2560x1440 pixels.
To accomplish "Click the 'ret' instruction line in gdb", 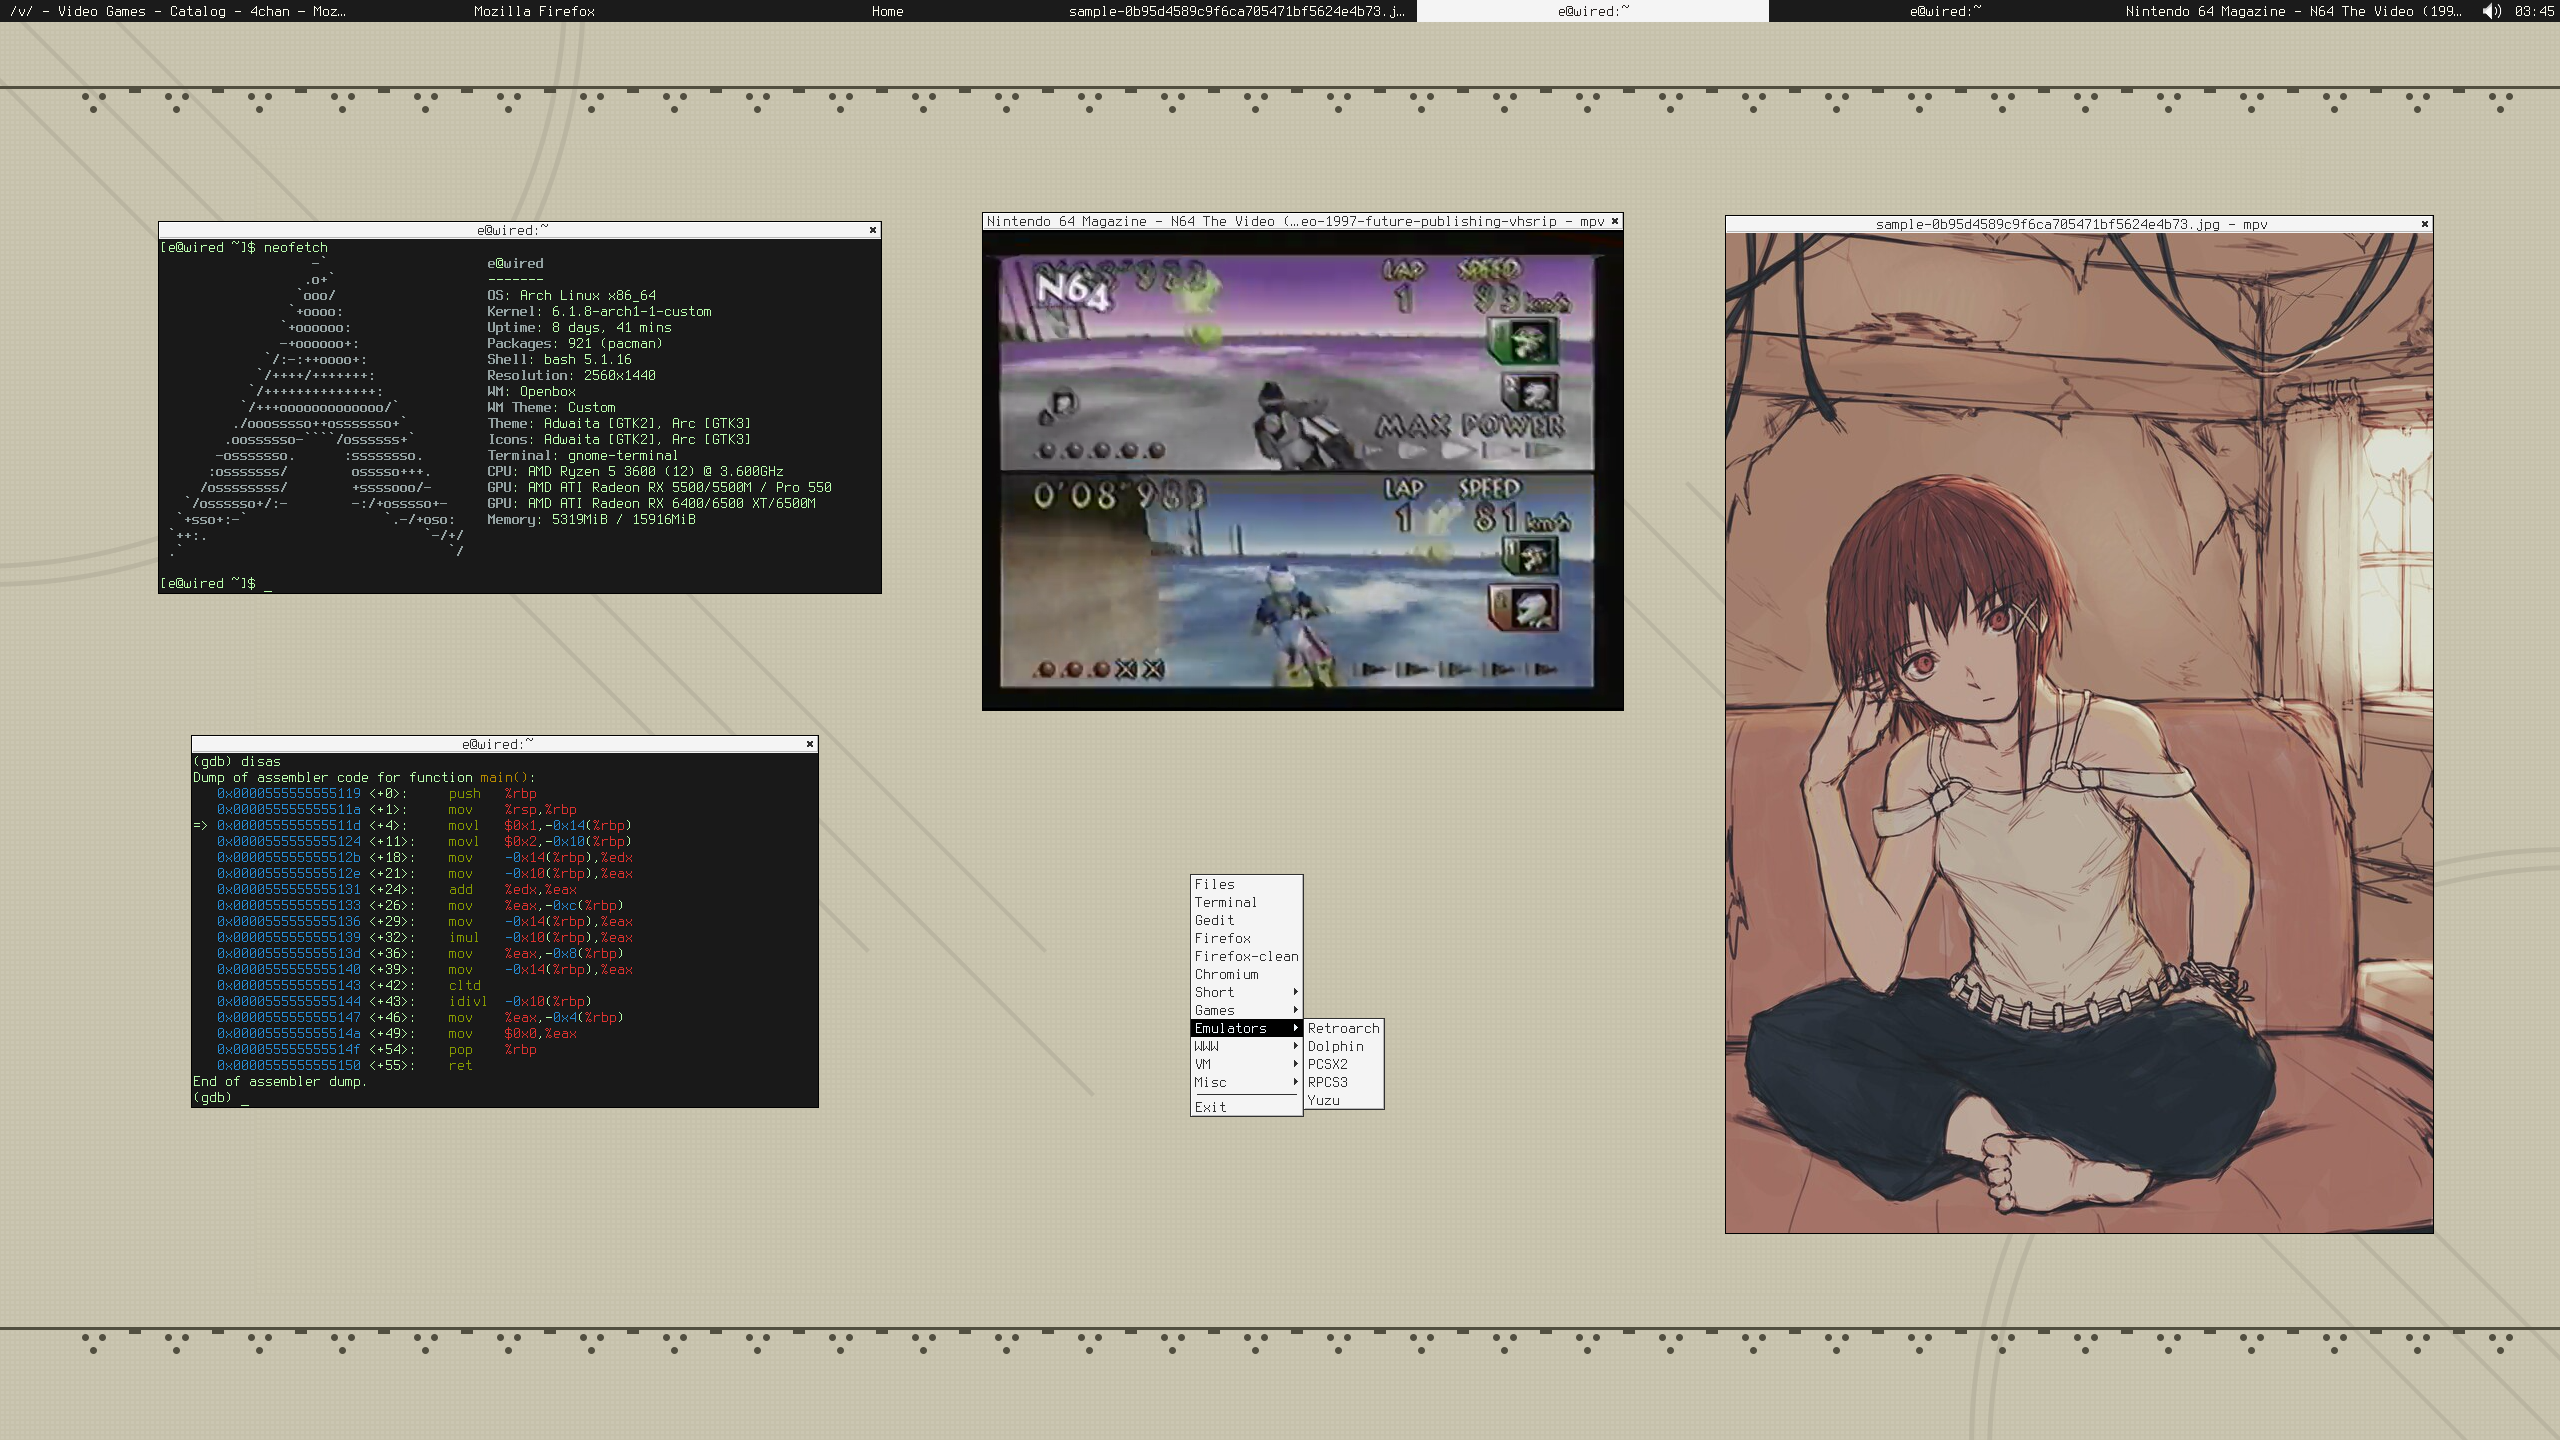I will pos(344,1065).
